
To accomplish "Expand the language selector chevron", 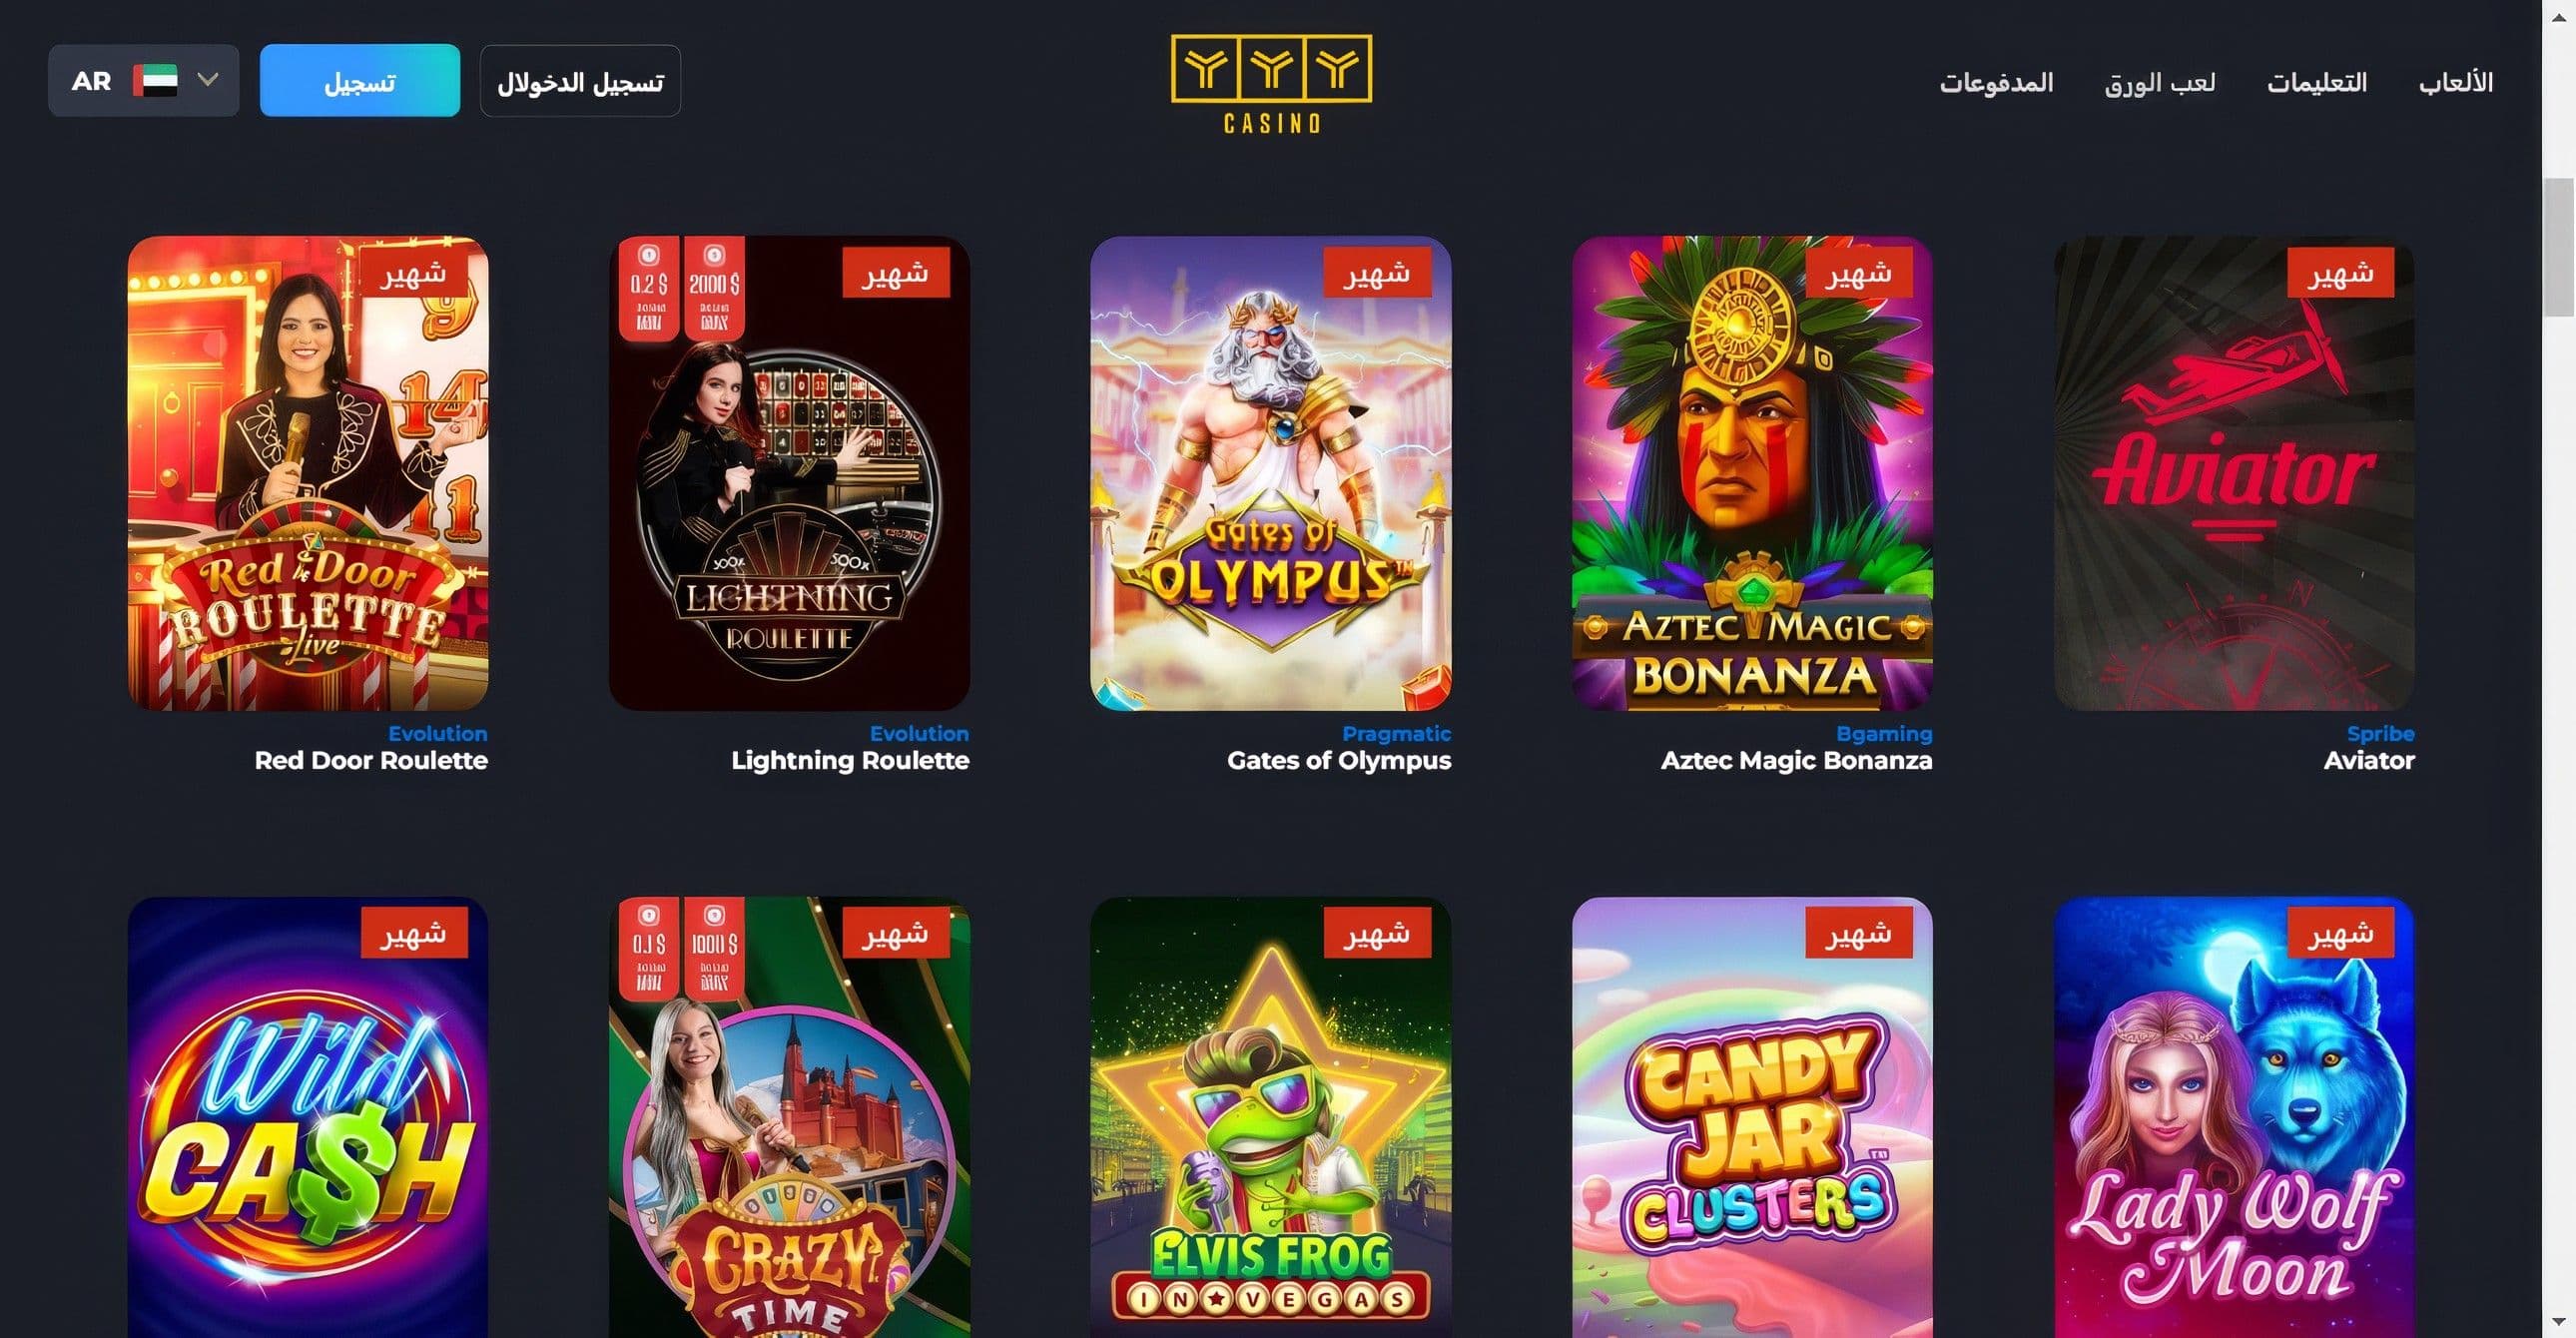I will [208, 79].
